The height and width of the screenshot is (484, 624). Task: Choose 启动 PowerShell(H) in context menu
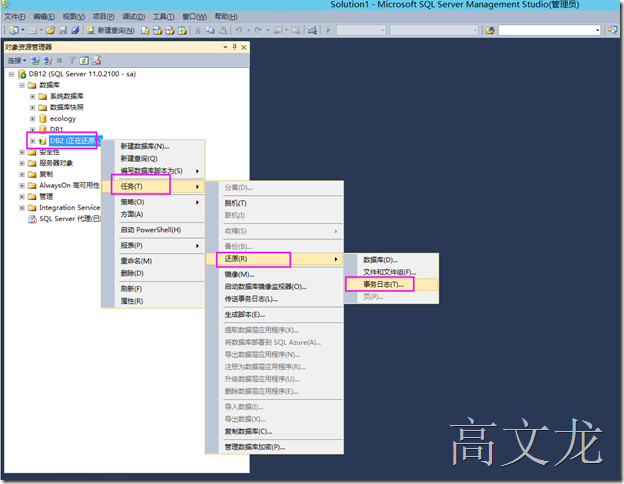pos(153,230)
